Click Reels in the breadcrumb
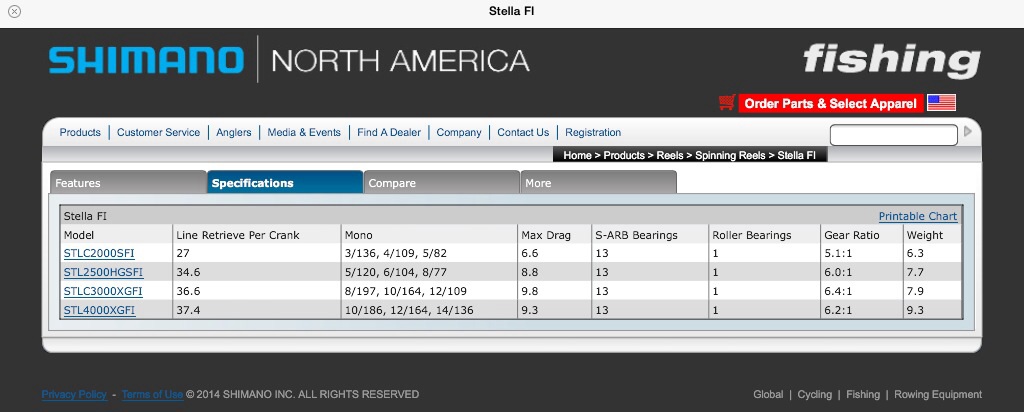This screenshot has height=412, width=1024. click(x=669, y=155)
